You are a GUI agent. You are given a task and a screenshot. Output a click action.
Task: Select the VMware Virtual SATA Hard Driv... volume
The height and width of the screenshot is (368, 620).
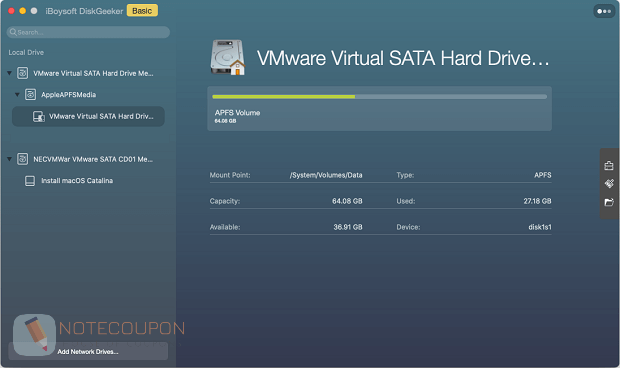tap(88, 116)
